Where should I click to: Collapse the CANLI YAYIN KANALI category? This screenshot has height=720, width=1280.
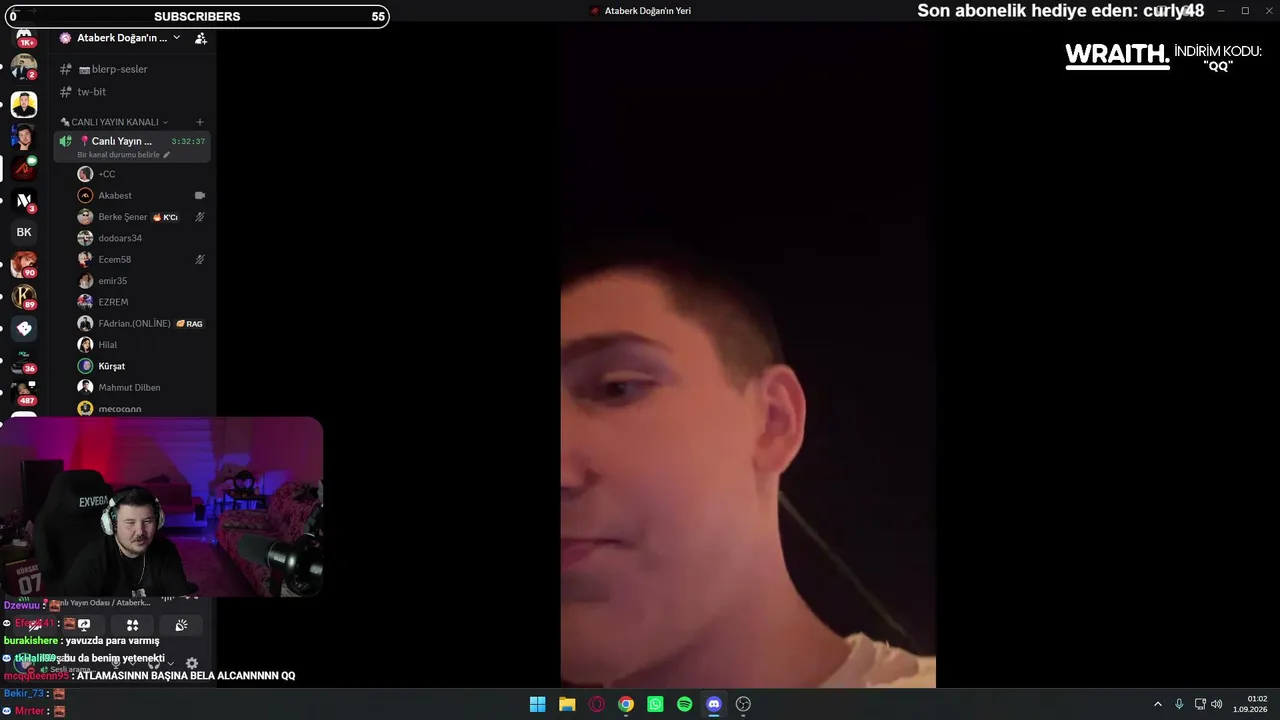click(x=114, y=122)
